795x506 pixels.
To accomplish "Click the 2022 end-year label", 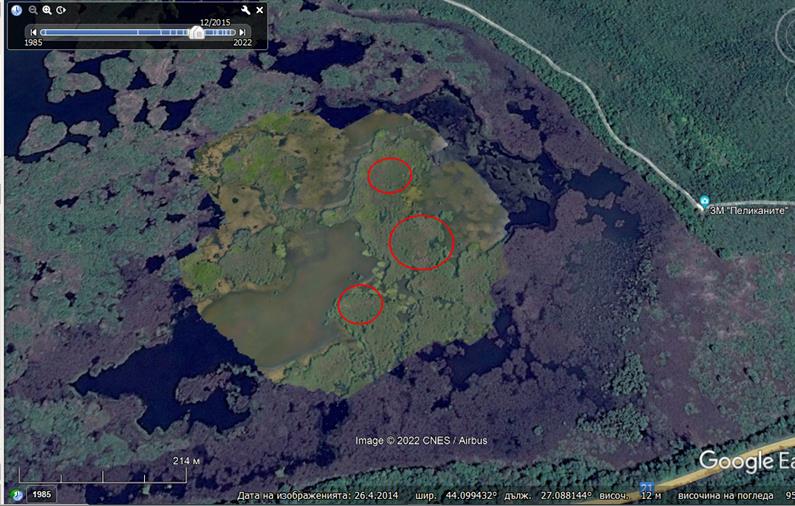I will pos(242,43).
